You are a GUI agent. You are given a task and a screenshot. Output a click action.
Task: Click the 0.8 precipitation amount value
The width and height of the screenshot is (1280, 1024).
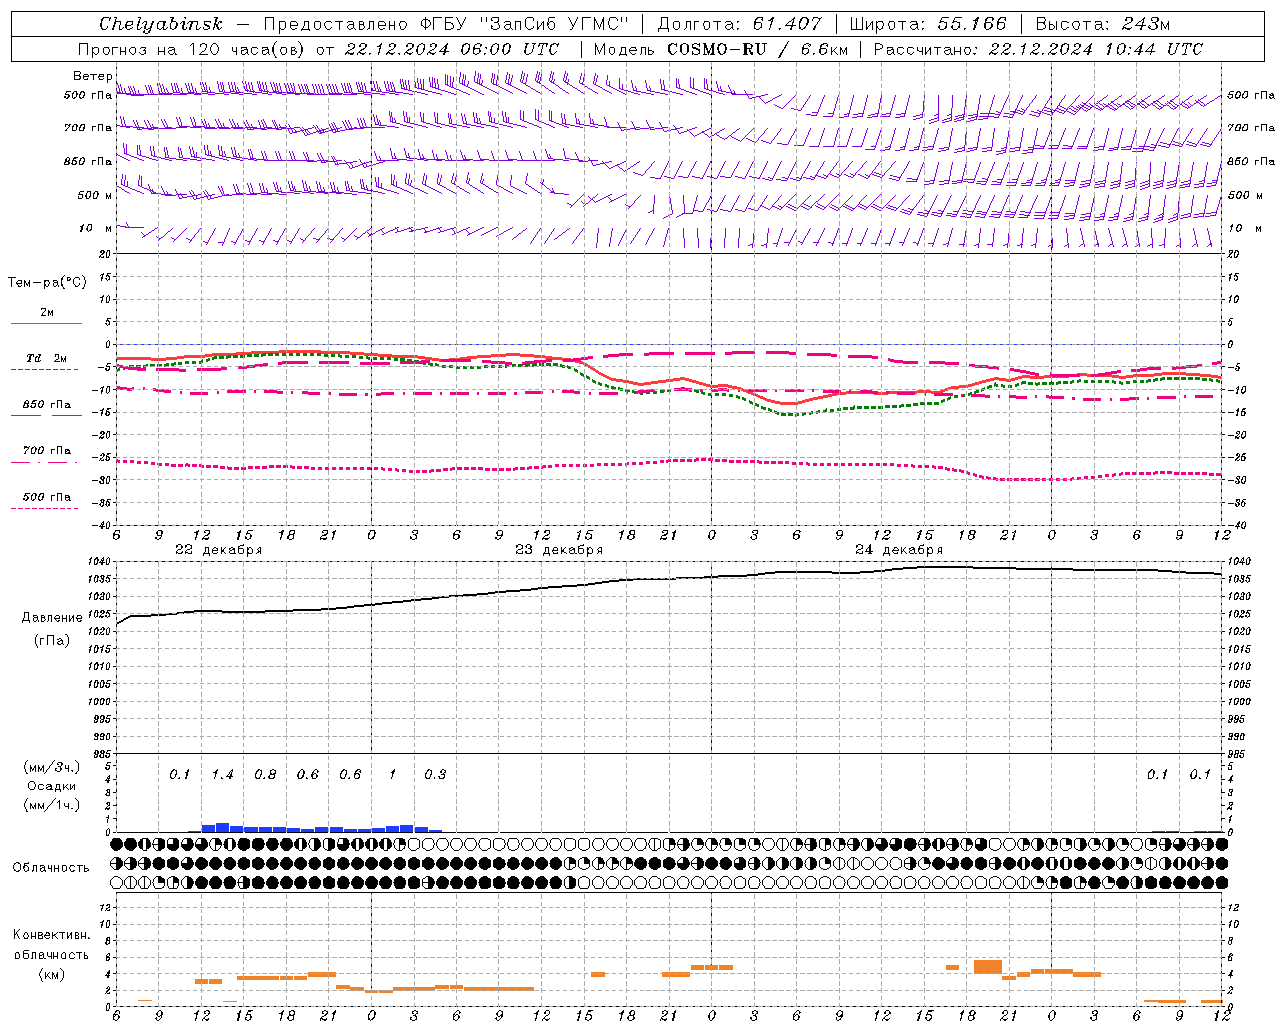tap(265, 774)
